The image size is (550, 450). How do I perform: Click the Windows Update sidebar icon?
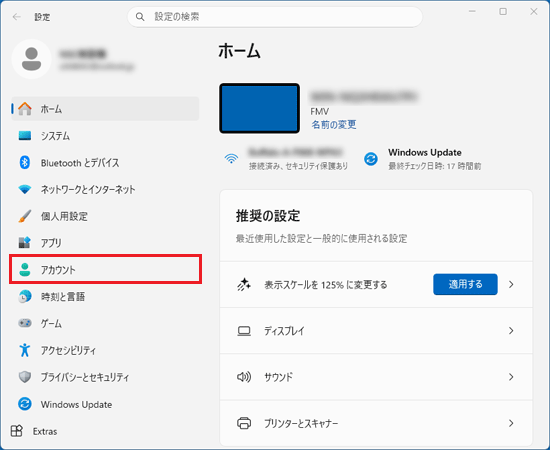coord(25,404)
